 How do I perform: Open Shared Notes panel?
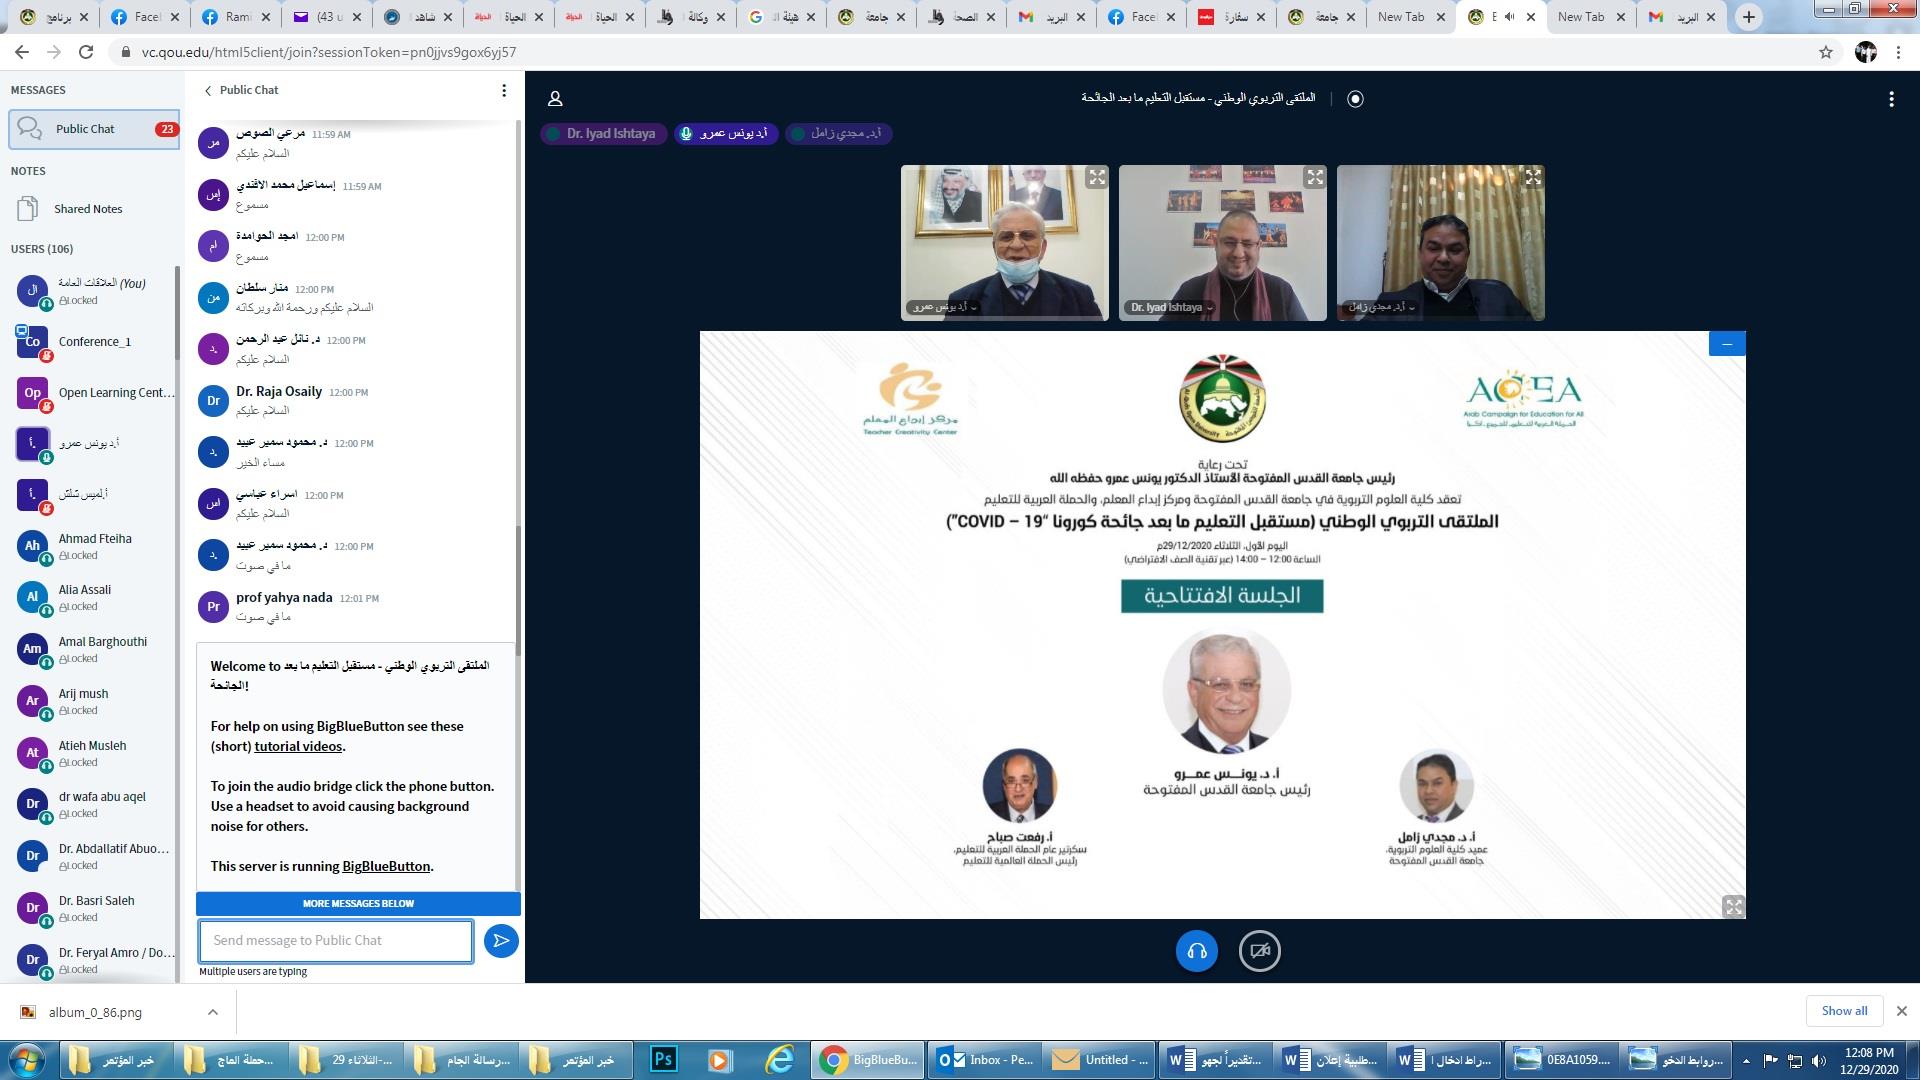click(x=88, y=209)
